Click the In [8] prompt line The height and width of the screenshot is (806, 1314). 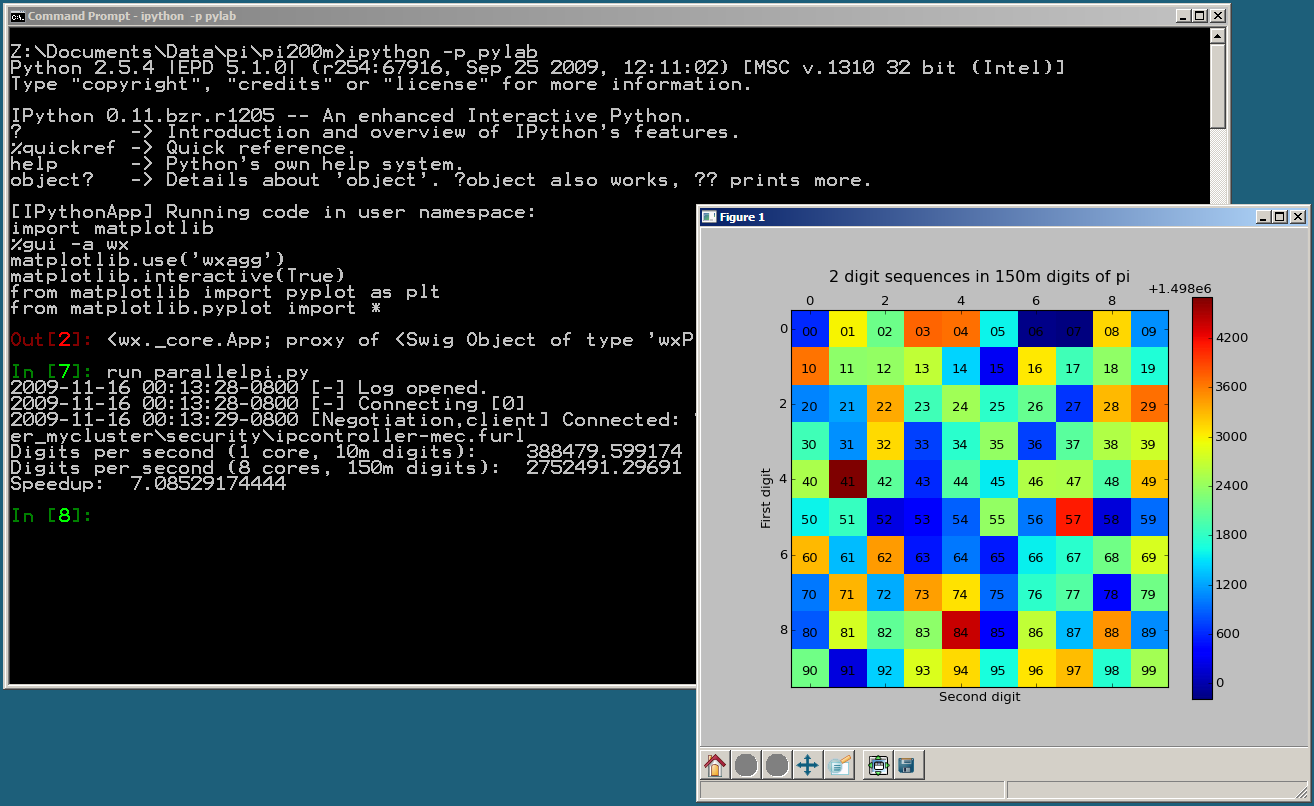(52, 516)
